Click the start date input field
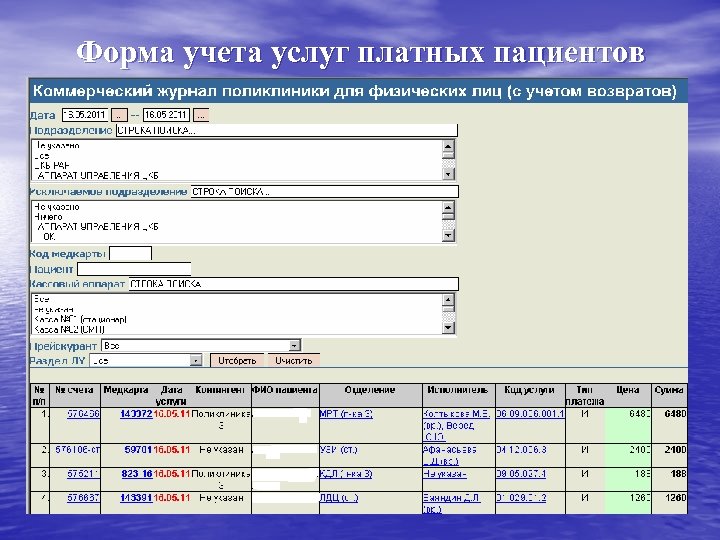The width and height of the screenshot is (720, 540). coord(85,115)
